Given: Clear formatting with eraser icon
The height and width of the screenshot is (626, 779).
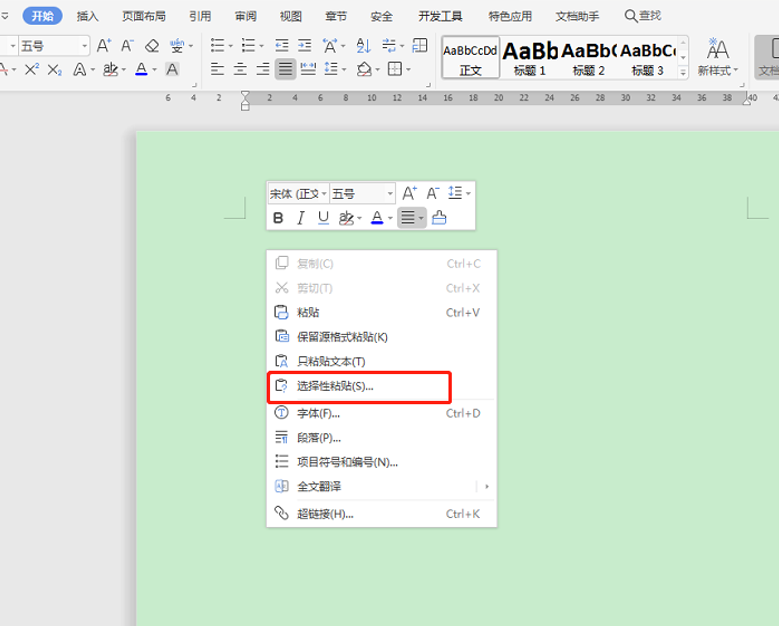Looking at the screenshot, I should pyautogui.click(x=152, y=46).
